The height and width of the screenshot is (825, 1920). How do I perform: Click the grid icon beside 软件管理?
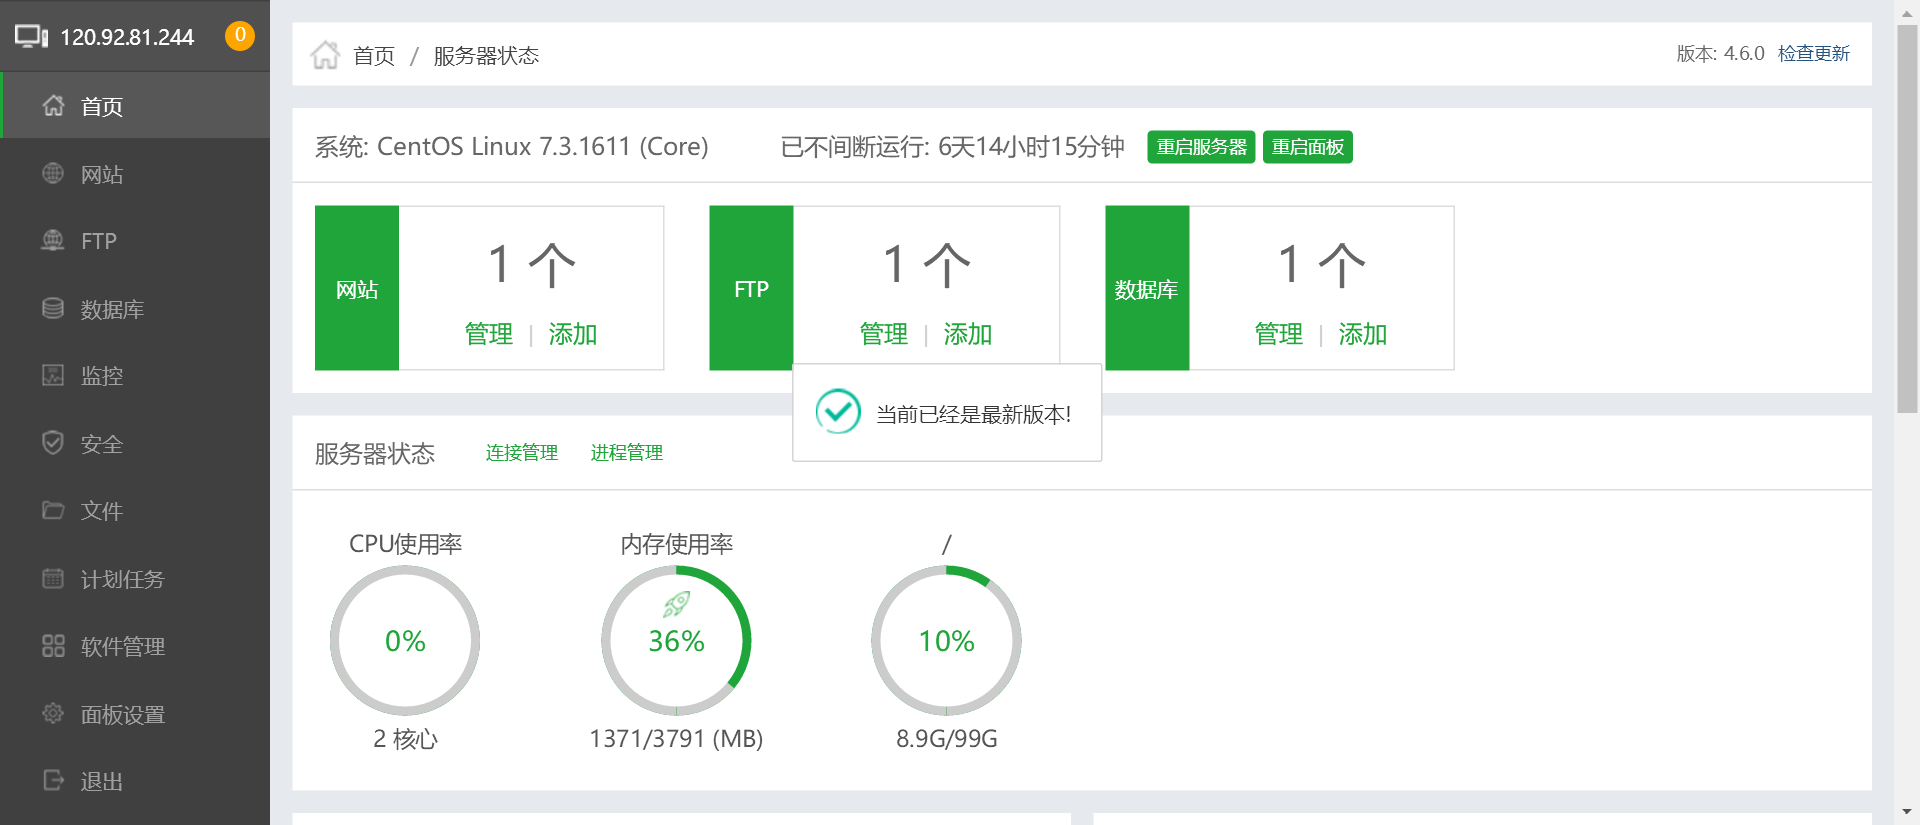pos(53,645)
